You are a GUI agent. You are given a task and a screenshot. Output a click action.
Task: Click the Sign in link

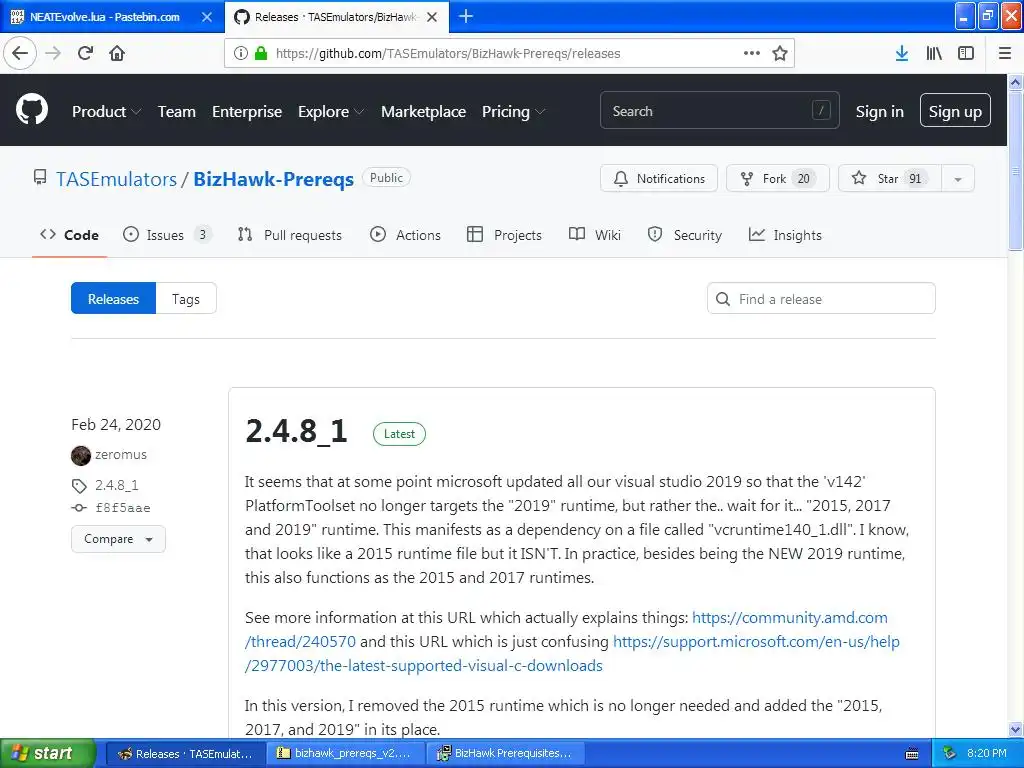click(x=880, y=112)
